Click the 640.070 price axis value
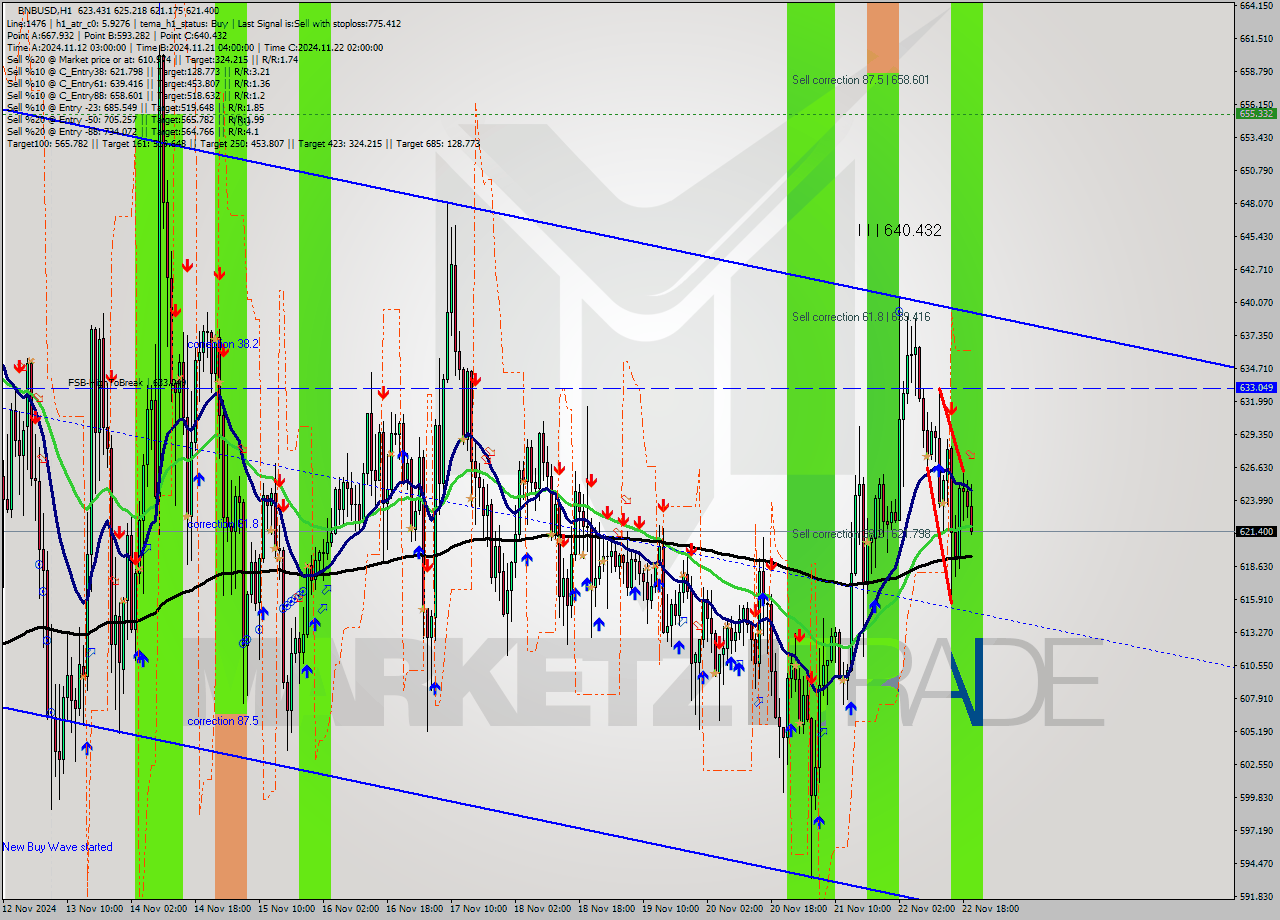 [x=1256, y=302]
